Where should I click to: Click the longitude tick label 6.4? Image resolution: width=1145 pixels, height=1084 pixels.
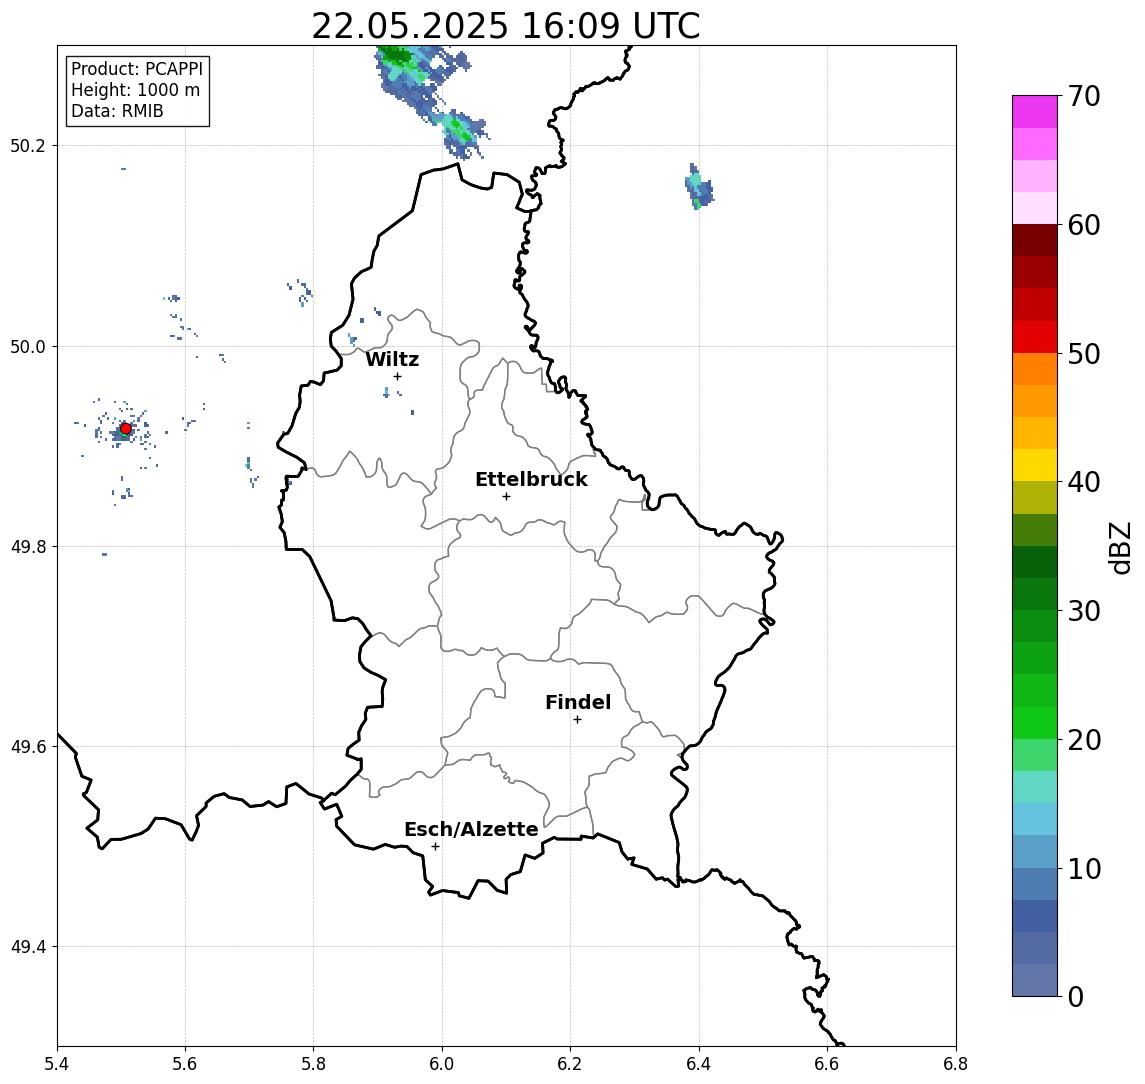[699, 1064]
